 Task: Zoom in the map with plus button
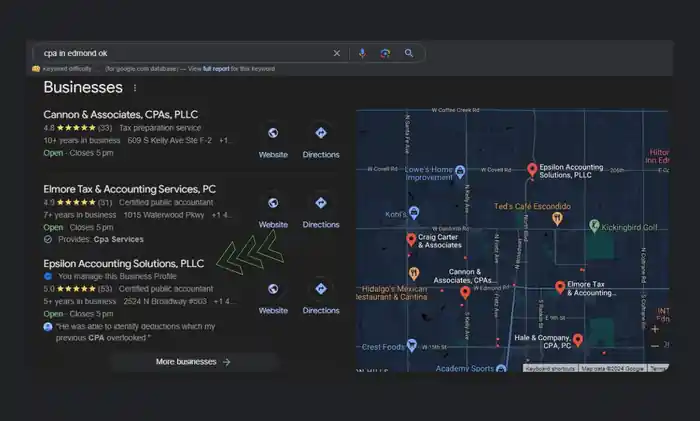click(655, 329)
